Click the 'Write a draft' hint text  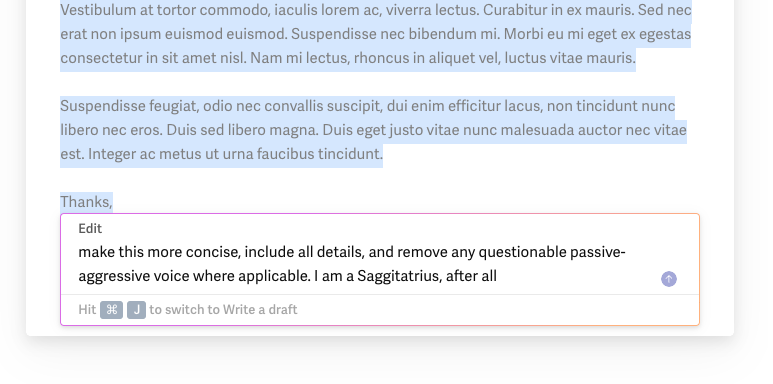260,310
